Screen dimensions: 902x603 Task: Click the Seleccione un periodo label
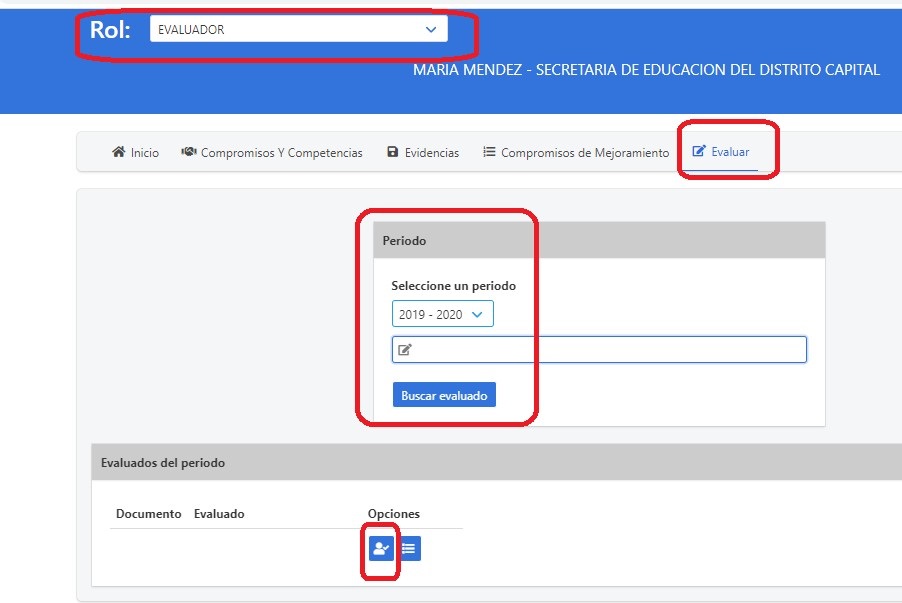[x=453, y=286]
